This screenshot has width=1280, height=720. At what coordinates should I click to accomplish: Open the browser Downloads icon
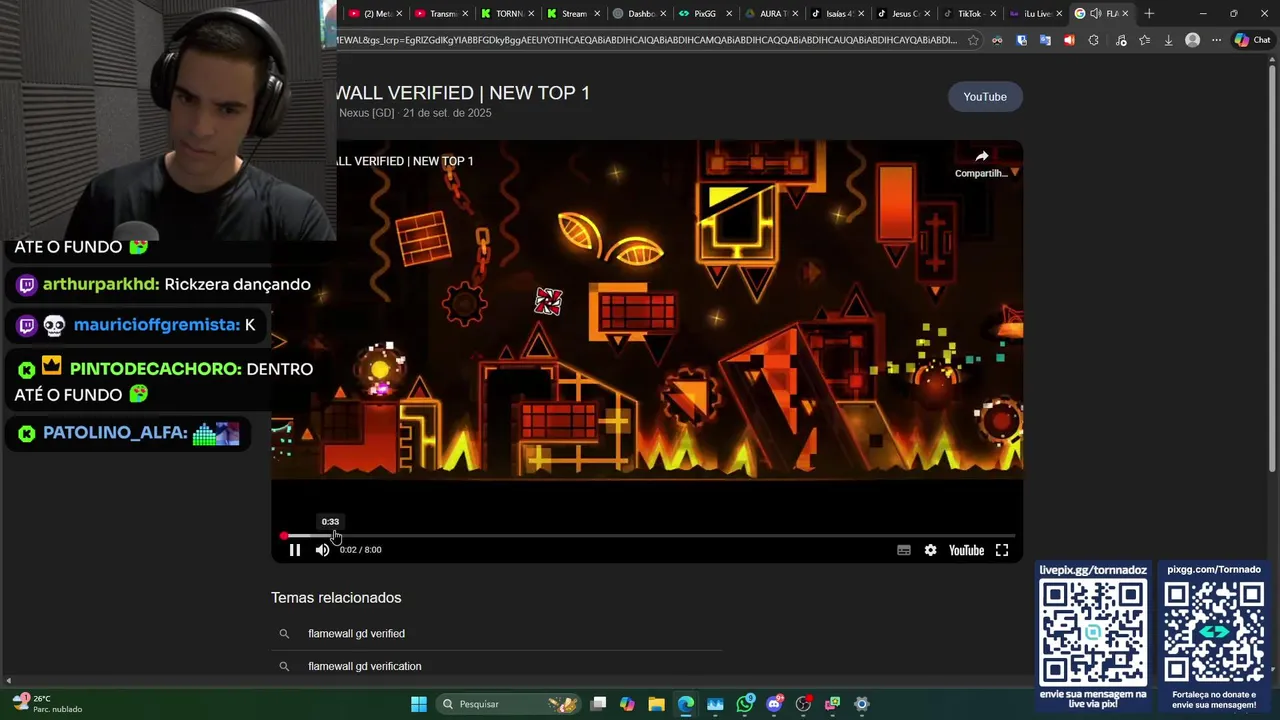1168,40
